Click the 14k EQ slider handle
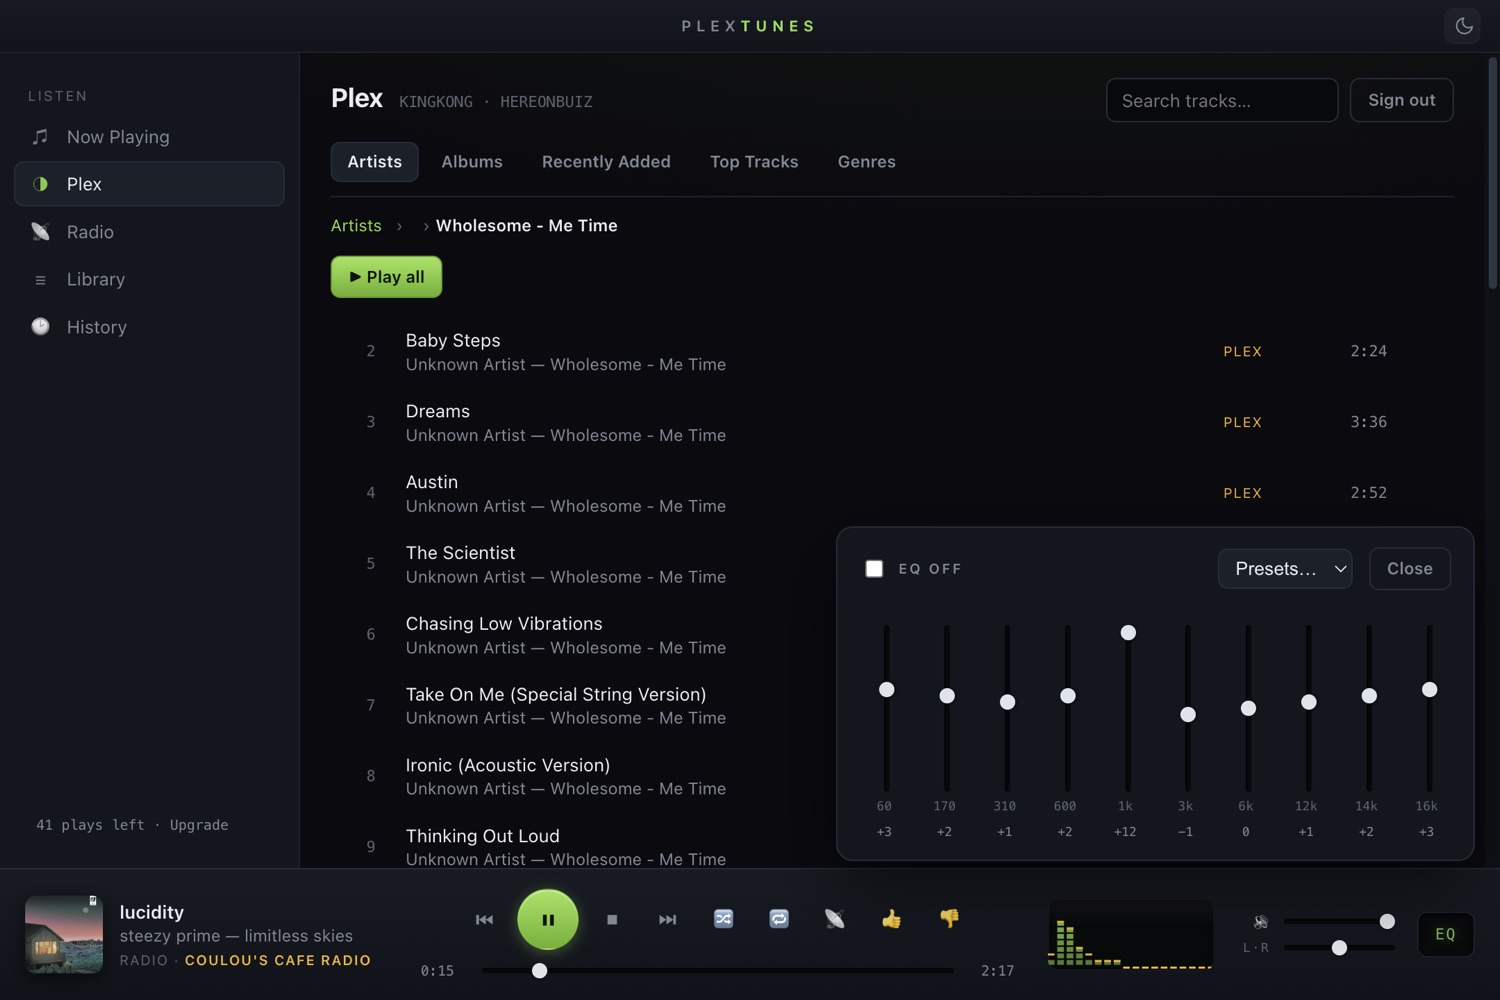 1369,696
